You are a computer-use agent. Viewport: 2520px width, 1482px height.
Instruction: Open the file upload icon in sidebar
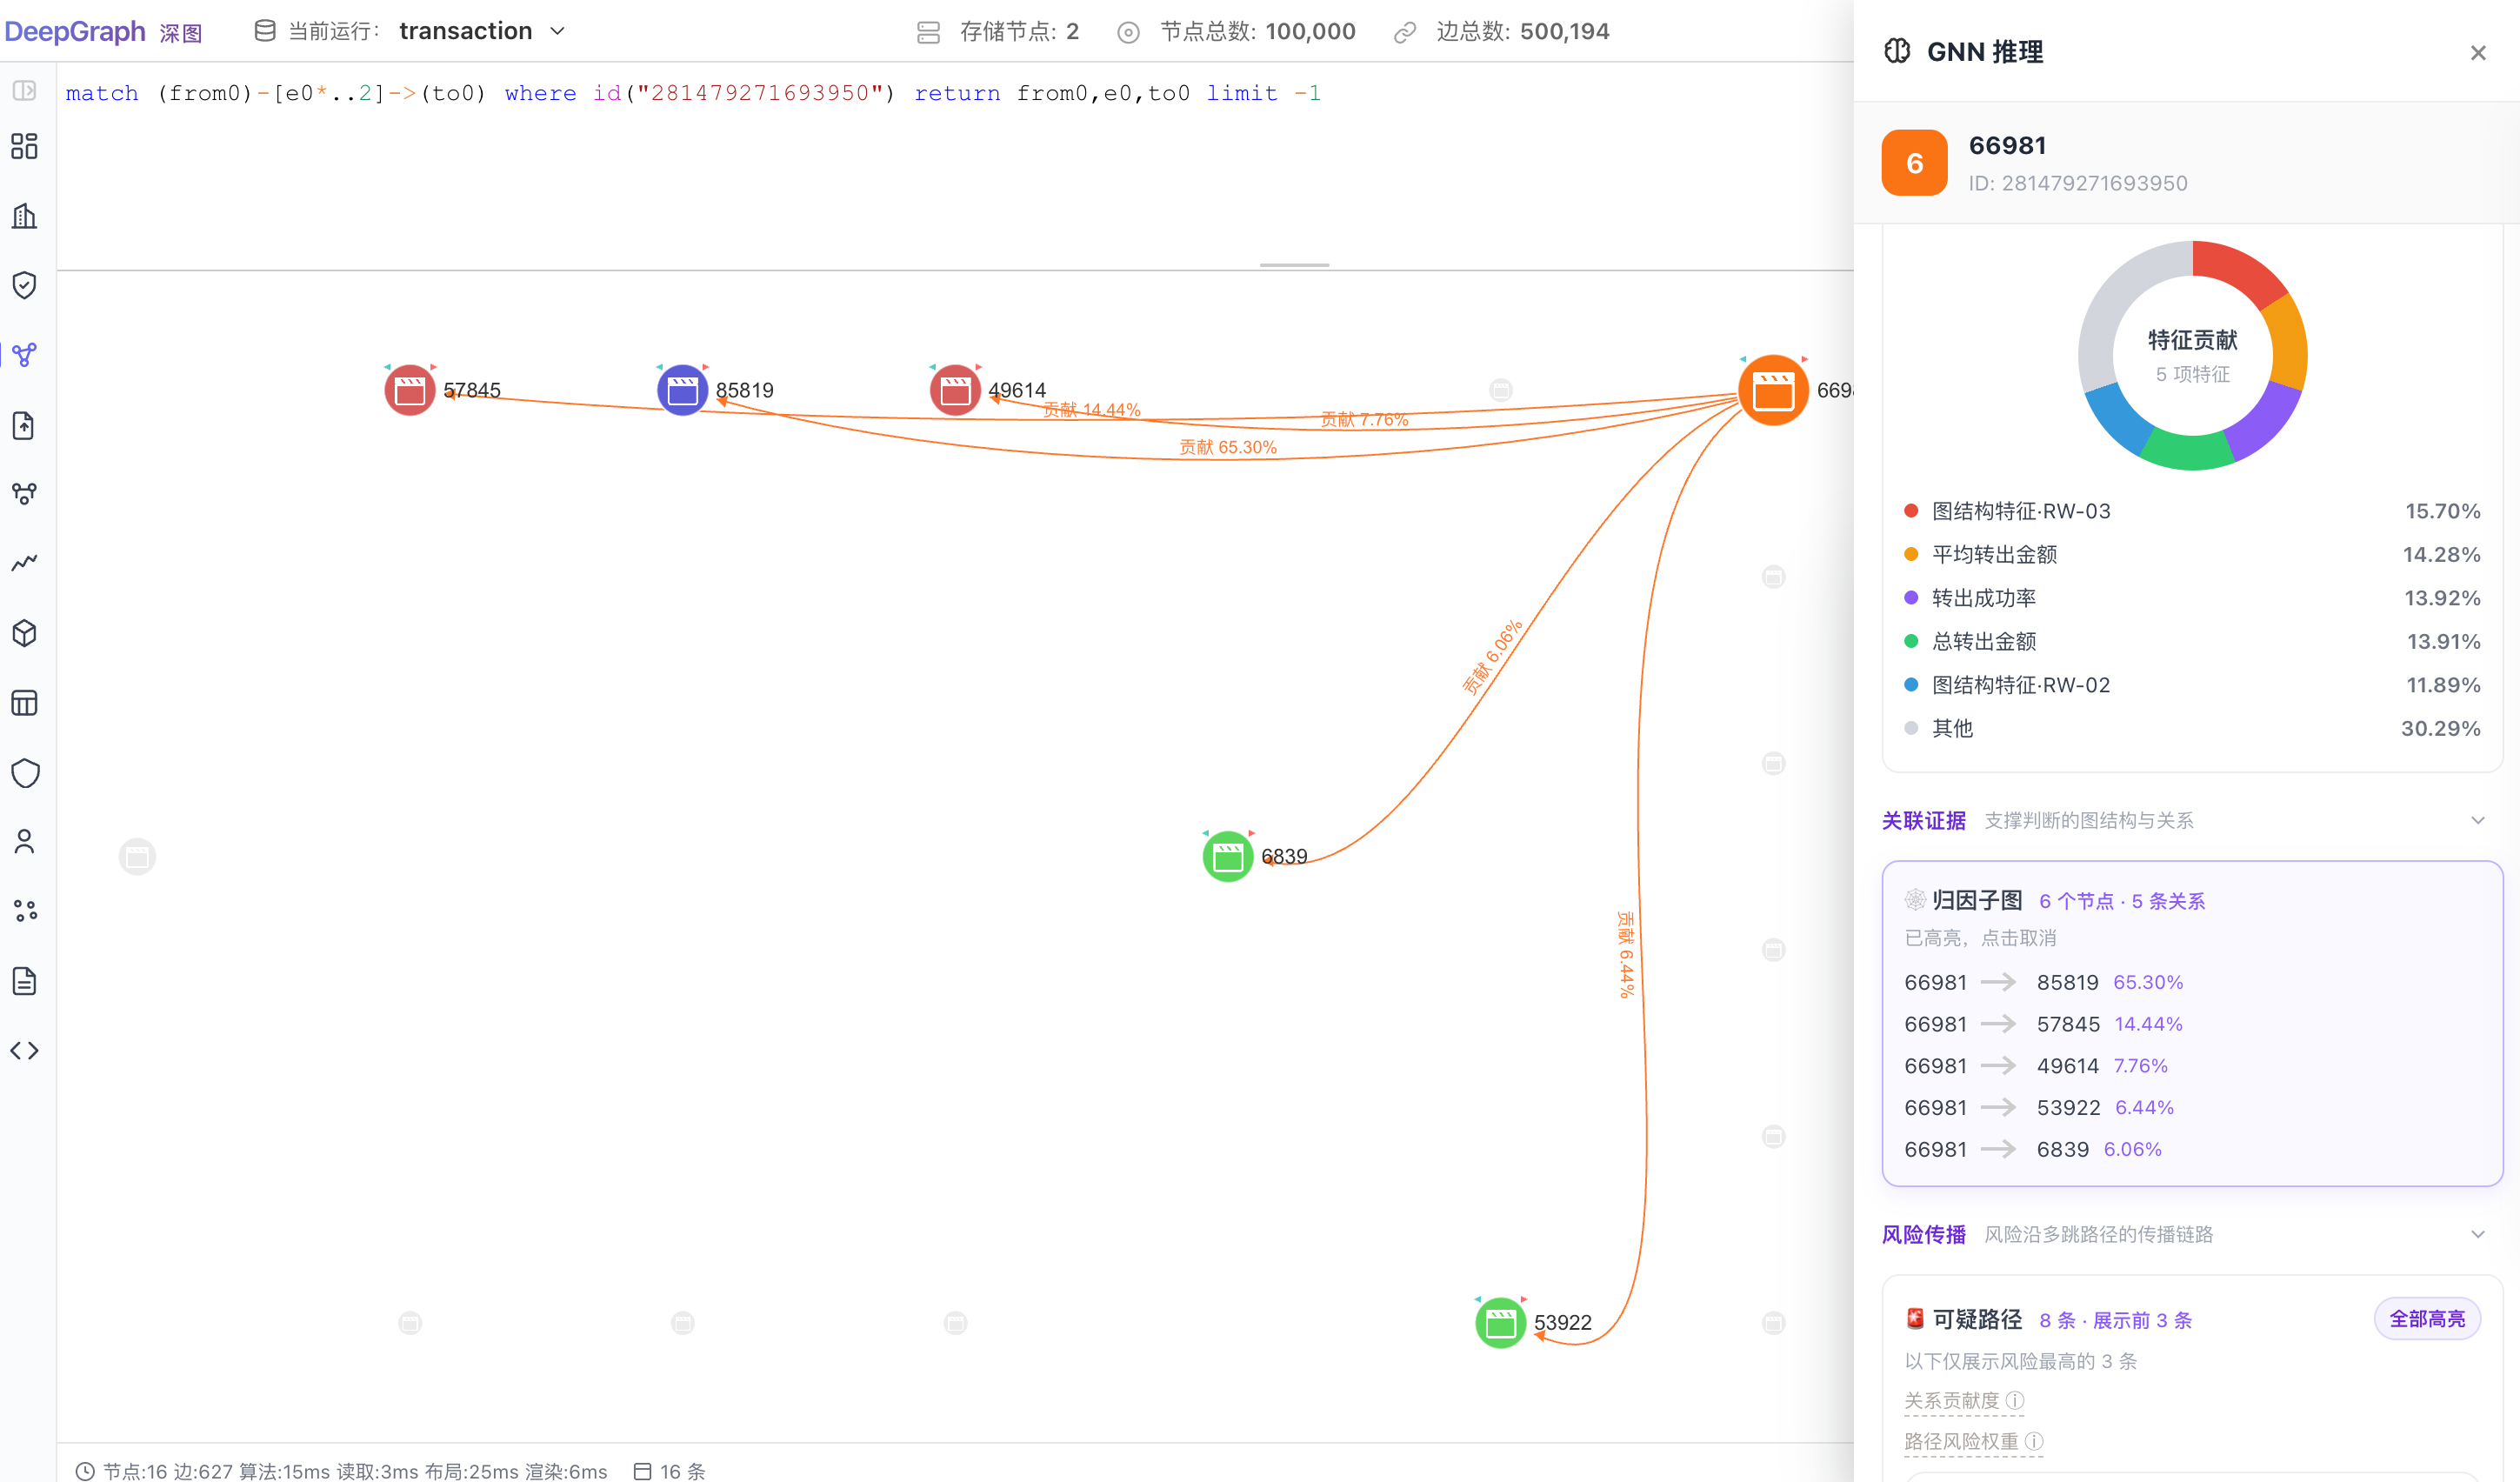click(24, 425)
